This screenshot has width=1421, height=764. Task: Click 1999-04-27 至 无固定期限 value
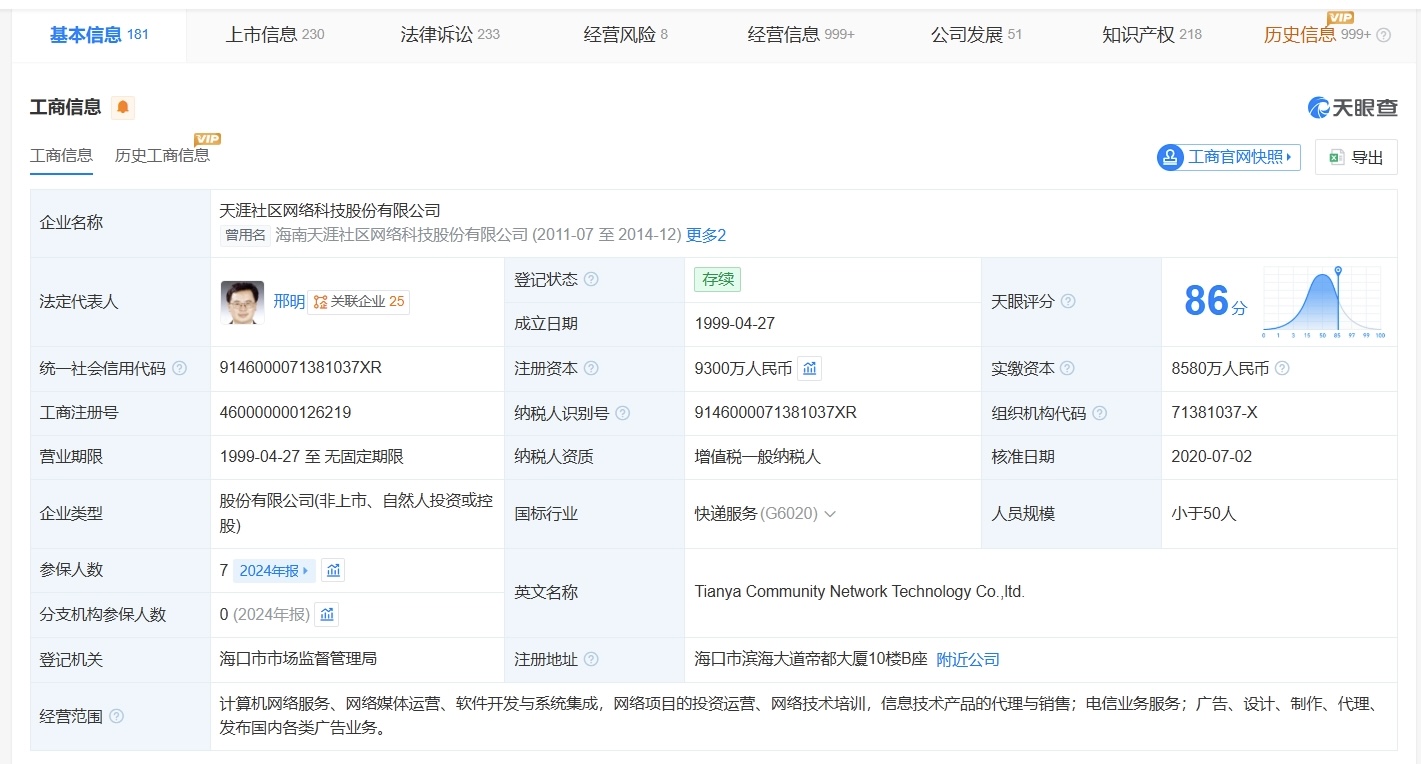[x=312, y=457]
